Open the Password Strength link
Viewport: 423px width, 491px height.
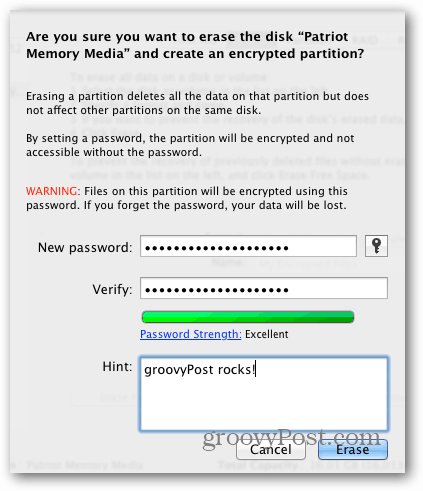click(x=191, y=334)
